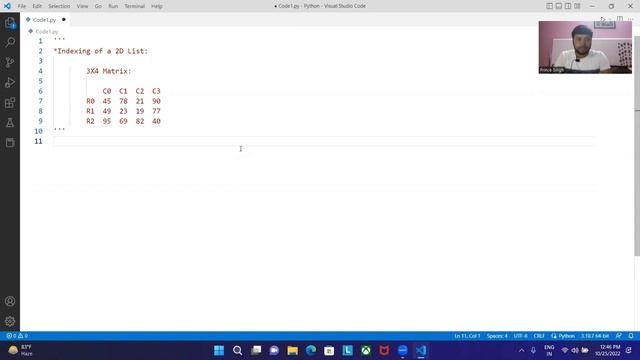Open the Explorer view in the activity bar
Viewport: 640px width, 360px height.
pyautogui.click(x=10, y=23)
